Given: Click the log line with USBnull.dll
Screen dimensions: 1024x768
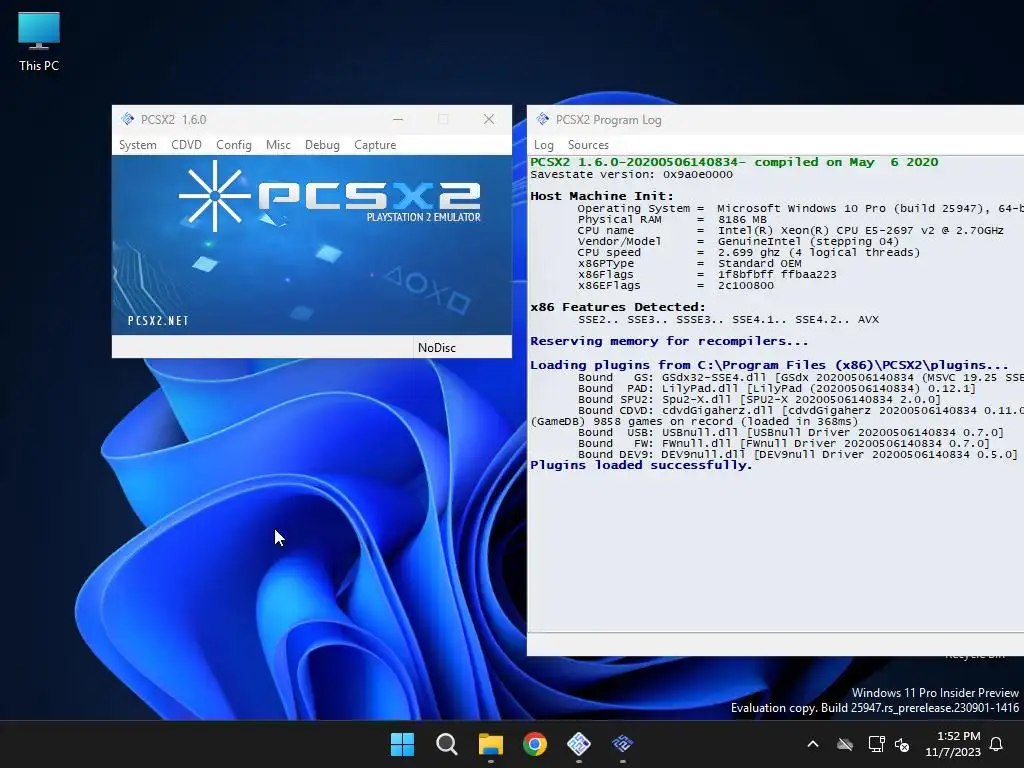Looking at the screenshot, I should click(x=790, y=432).
